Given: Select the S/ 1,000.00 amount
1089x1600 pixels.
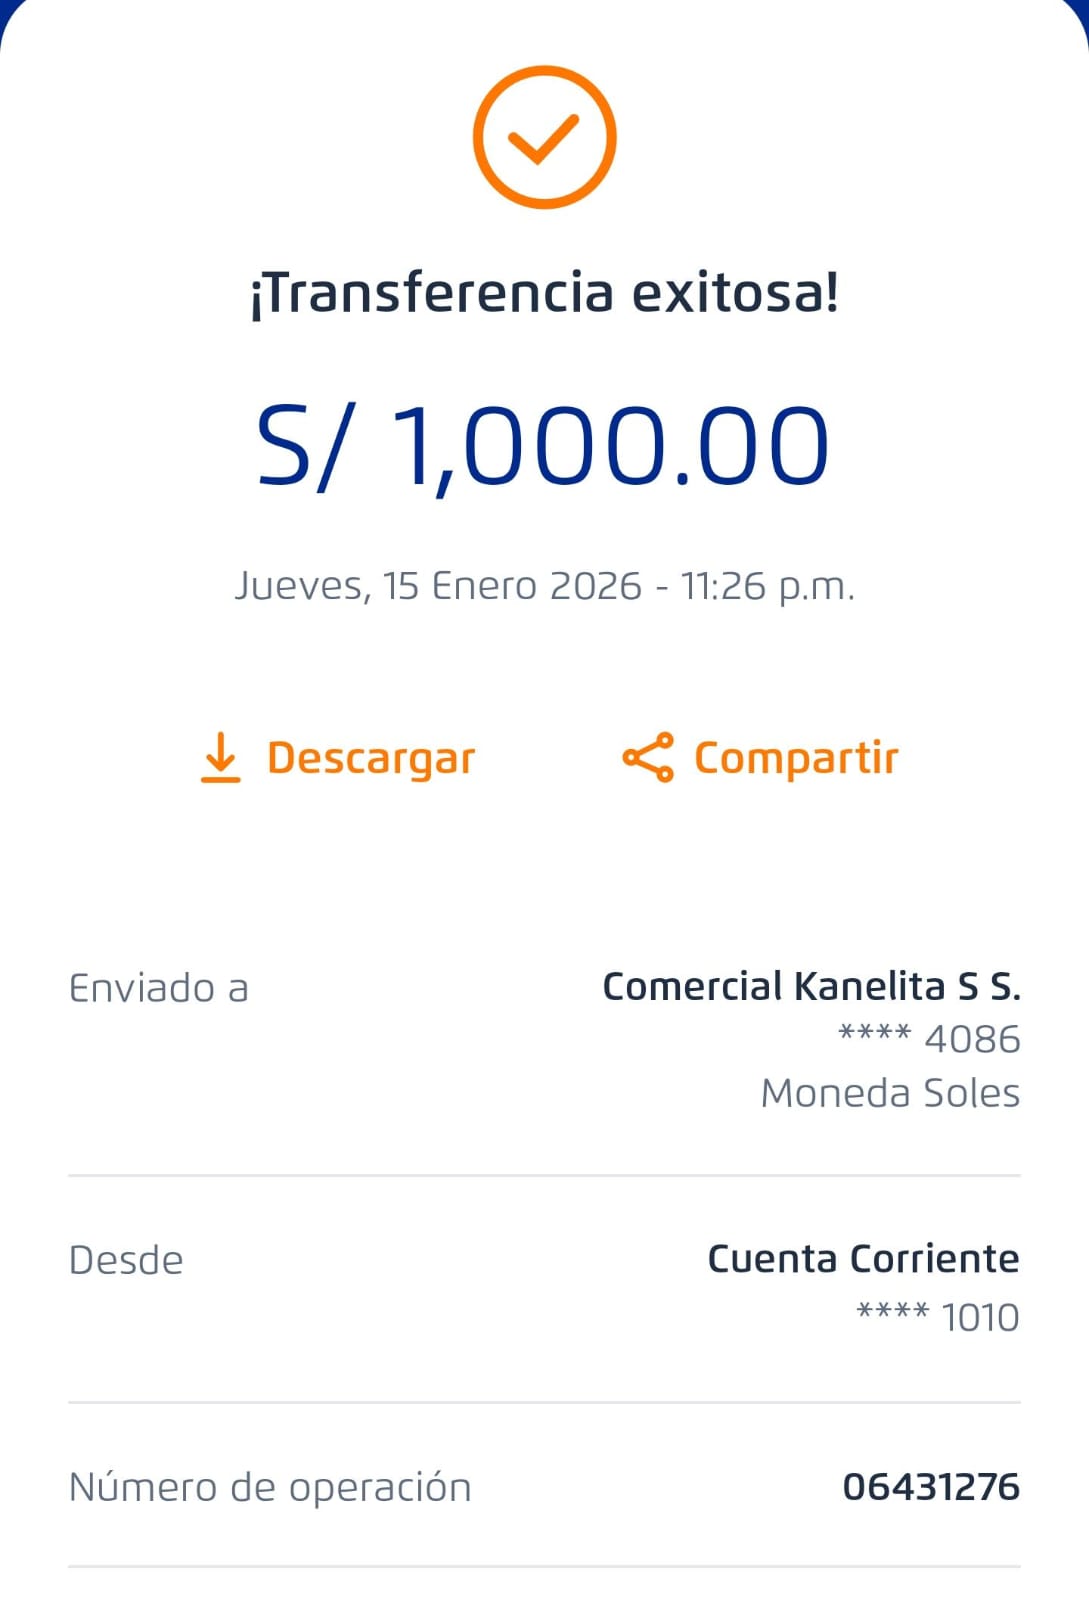Looking at the screenshot, I should pos(544,446).
